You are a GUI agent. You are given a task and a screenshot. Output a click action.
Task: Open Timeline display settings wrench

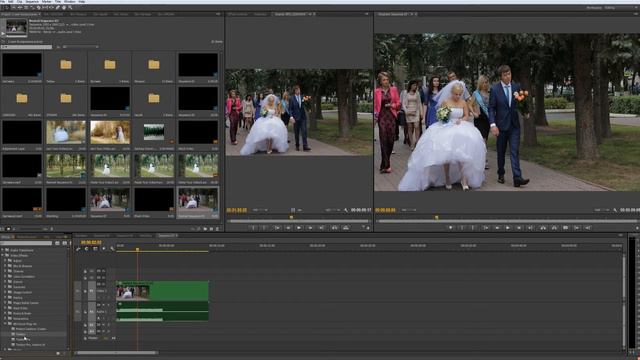[x=112, y=249]
